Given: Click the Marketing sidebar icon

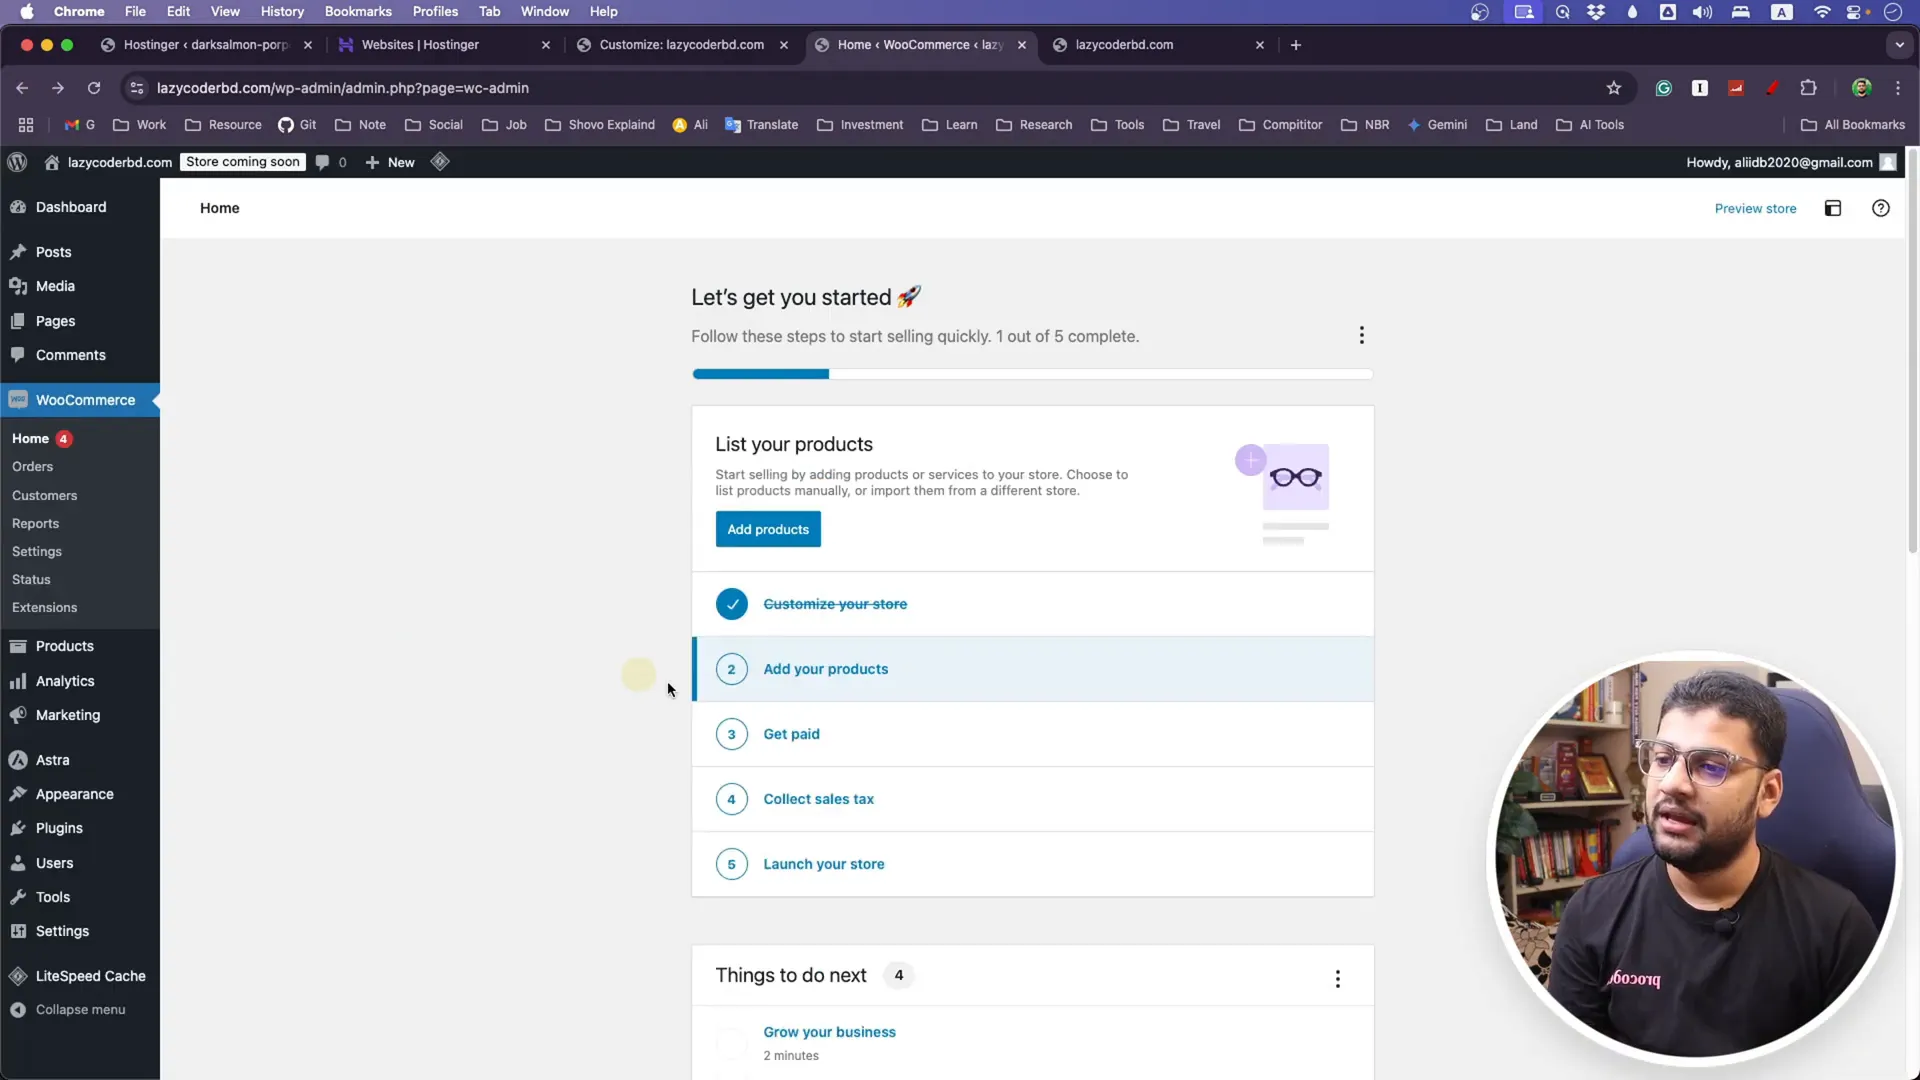Looking at the screenshot, I should pyautogui.click(x=17, y=715).
